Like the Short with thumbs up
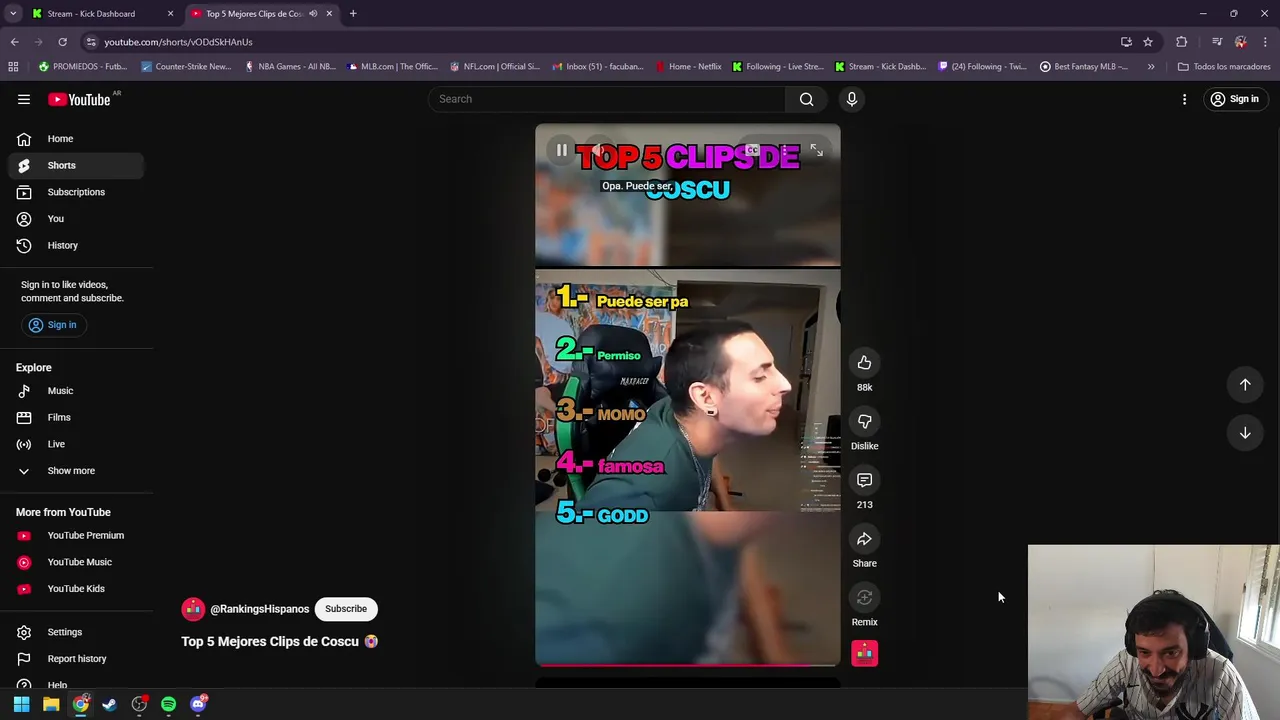This screenshot has width=1280, height=720. tap(864, 363)
